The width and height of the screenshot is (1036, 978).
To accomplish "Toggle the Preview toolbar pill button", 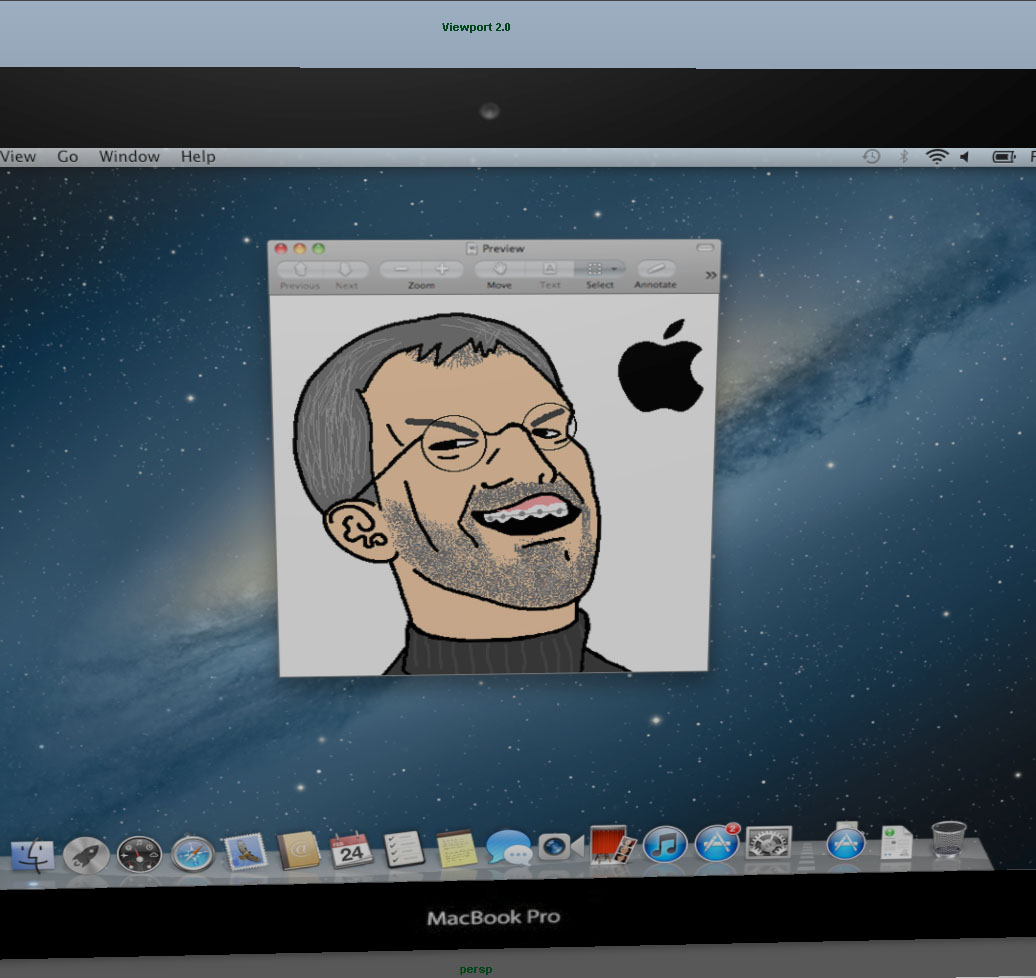I will click(x=705, y=248).
